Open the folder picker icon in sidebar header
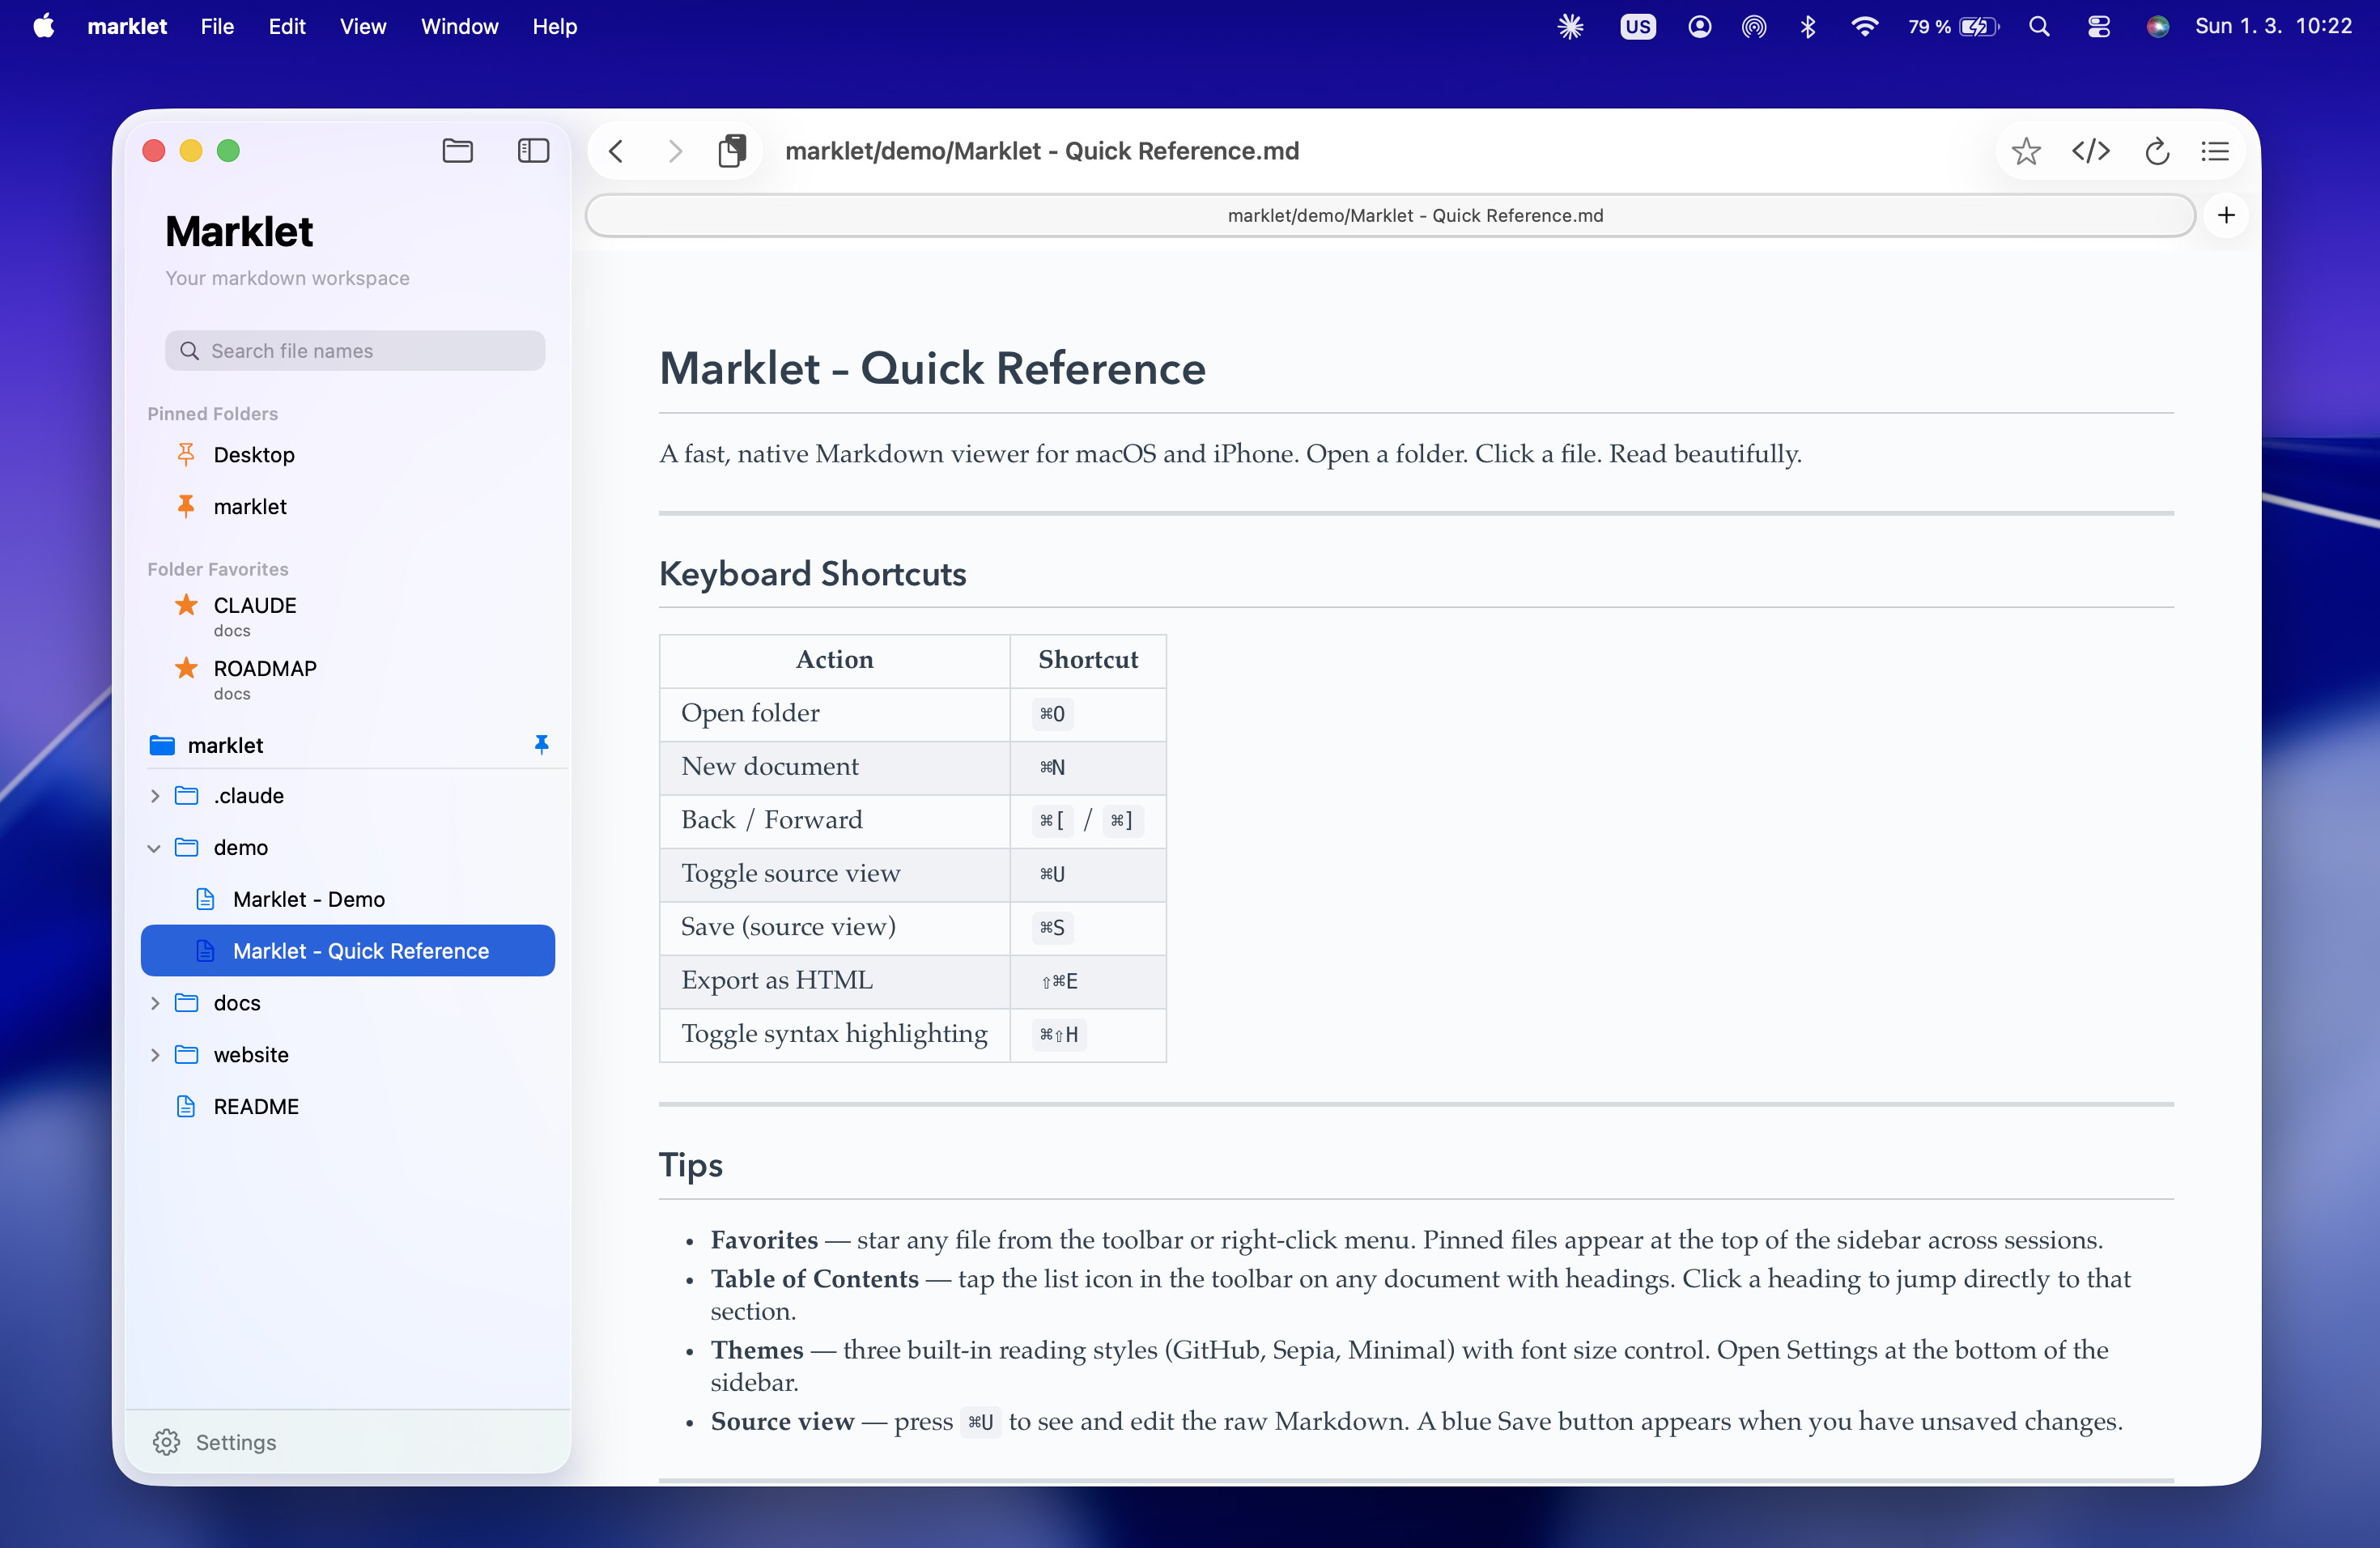Screen dimensions: 2380x1548 [458, 151]
